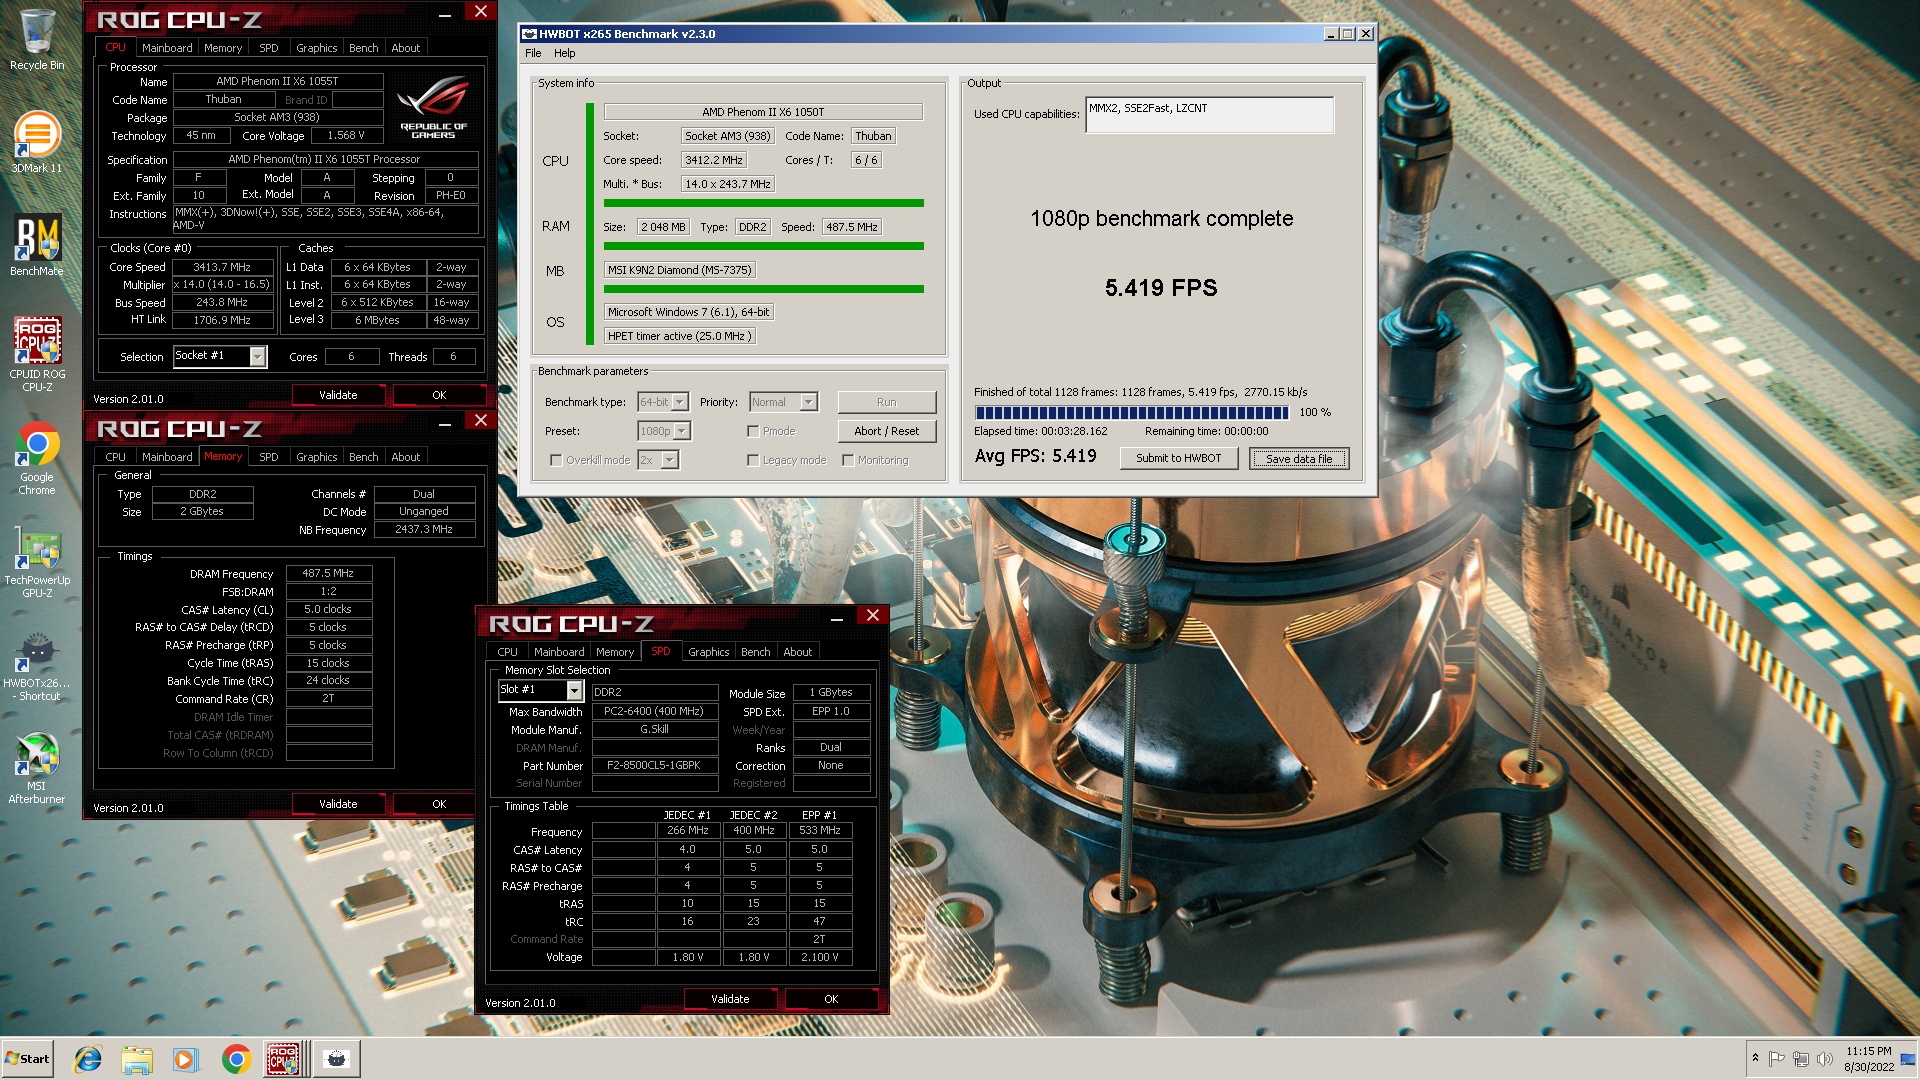The image size is (1920, 1080).
Task: Click Validate in the middle Memory CPU-Z window
Action: click(x=338, y=804)
